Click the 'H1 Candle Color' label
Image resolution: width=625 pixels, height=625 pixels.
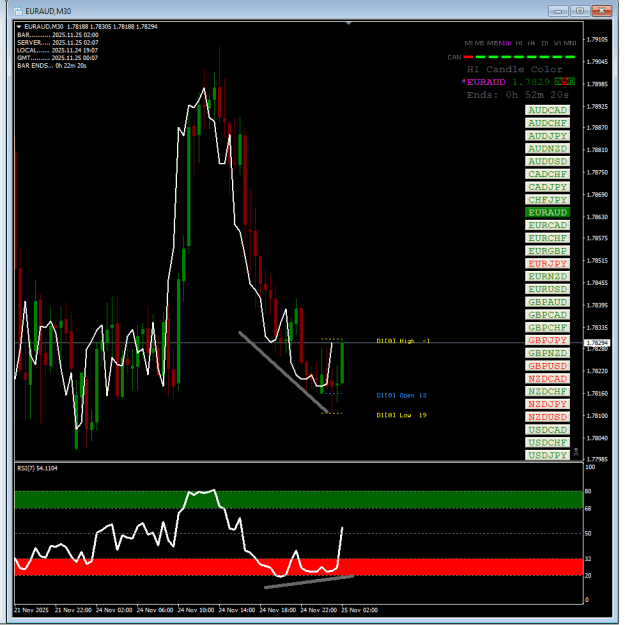(x=515, y=69)
